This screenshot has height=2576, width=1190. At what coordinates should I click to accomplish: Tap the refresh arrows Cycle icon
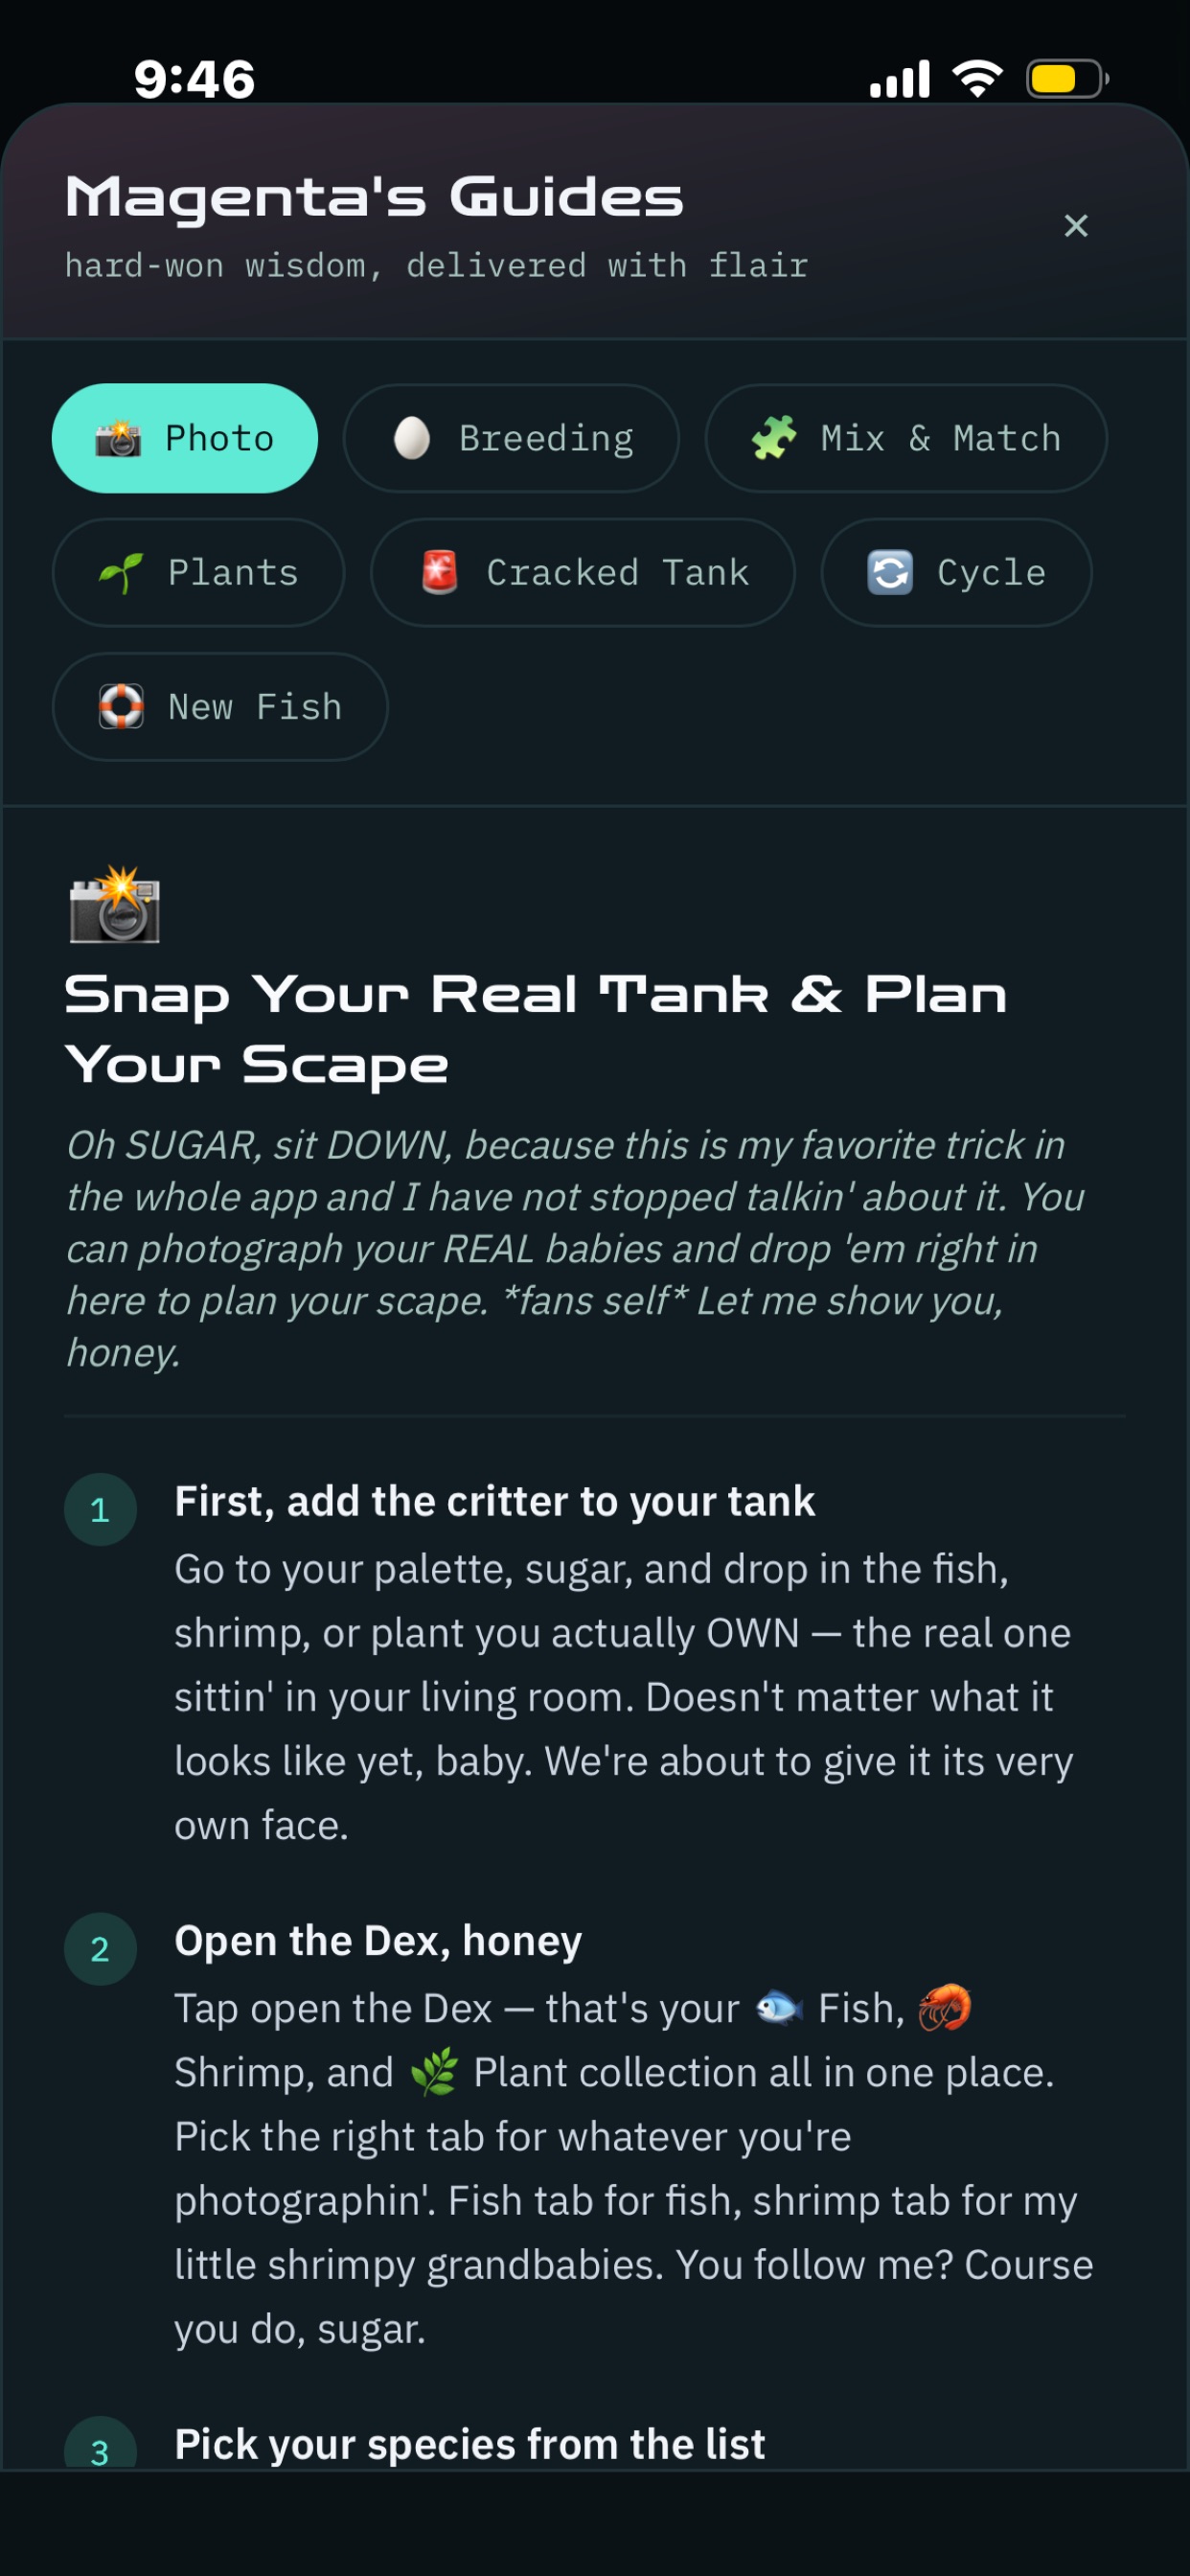click(x=890, y=573)
